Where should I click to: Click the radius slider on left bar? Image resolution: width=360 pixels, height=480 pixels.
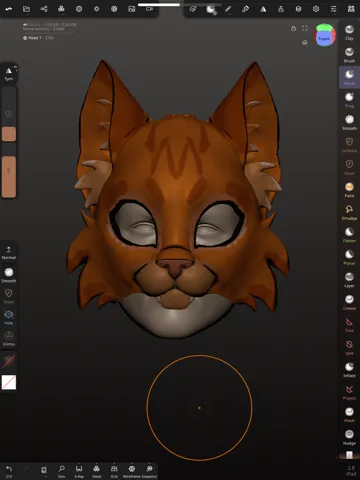pos(9,114)
